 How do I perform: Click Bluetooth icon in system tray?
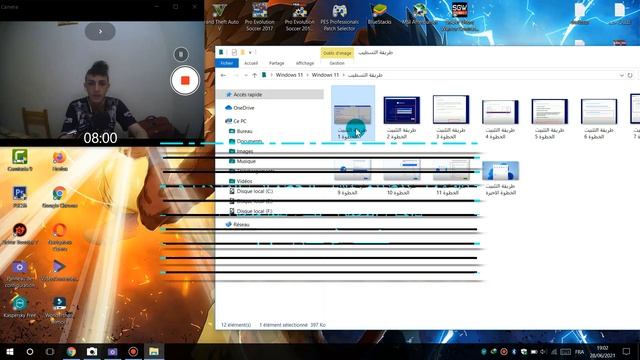point(514,351)
